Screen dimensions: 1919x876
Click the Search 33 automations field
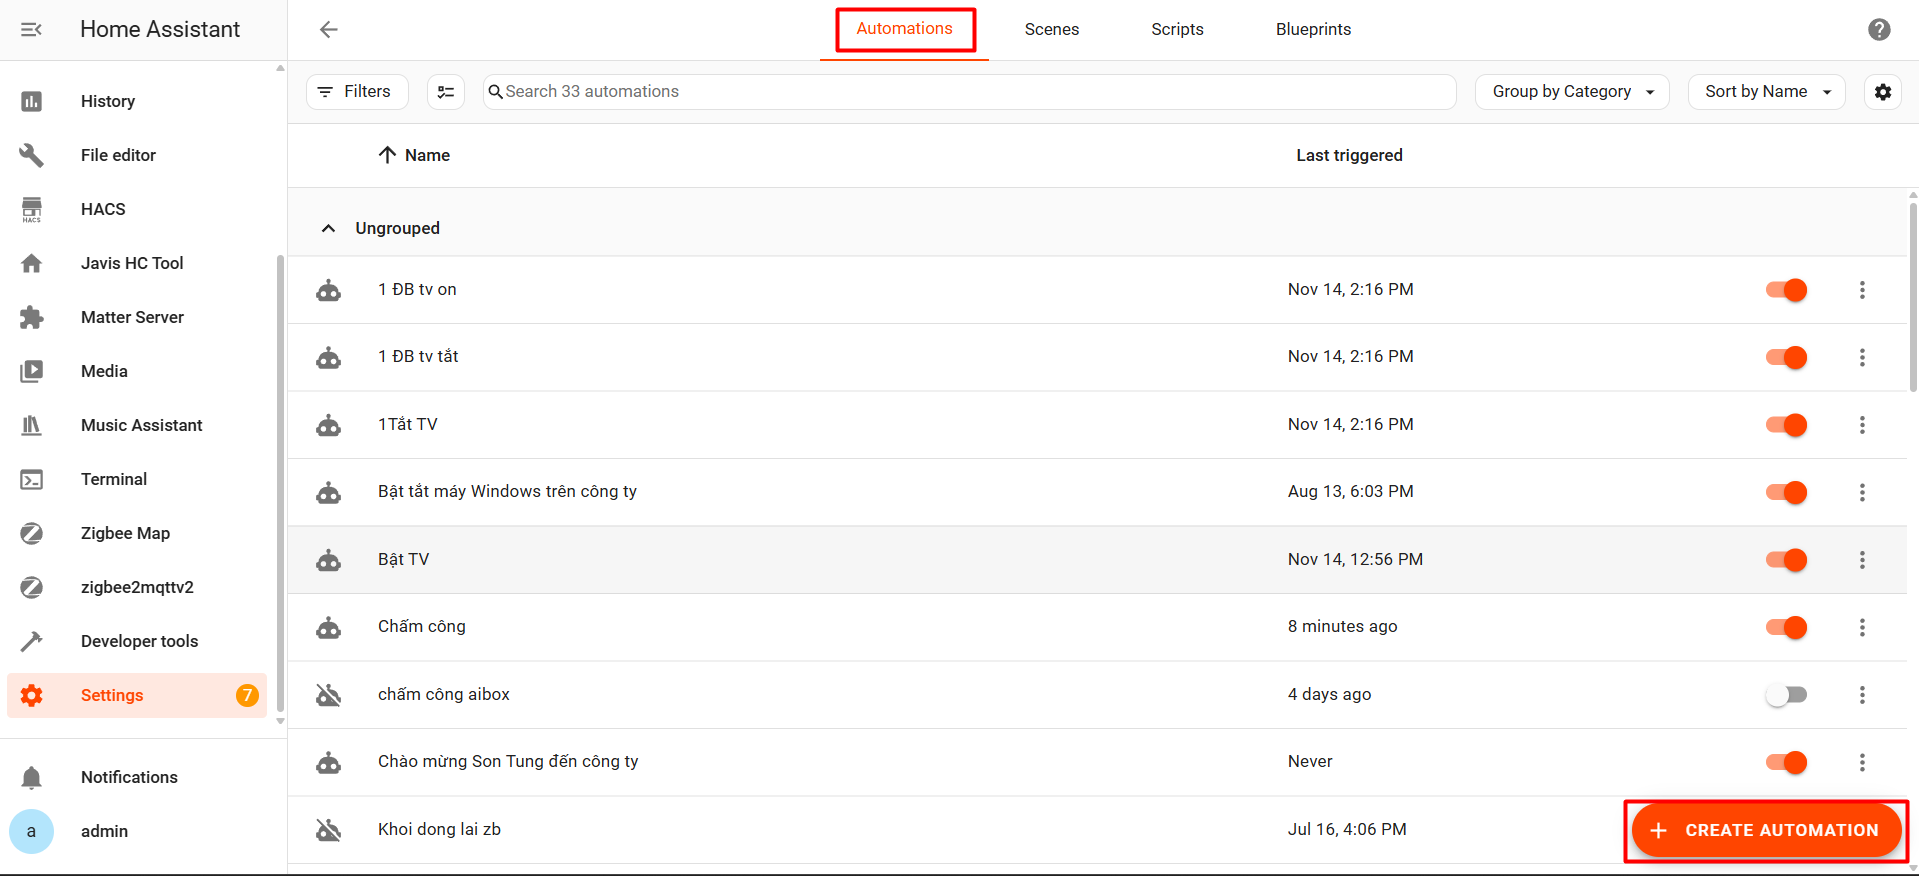[968, 92]
